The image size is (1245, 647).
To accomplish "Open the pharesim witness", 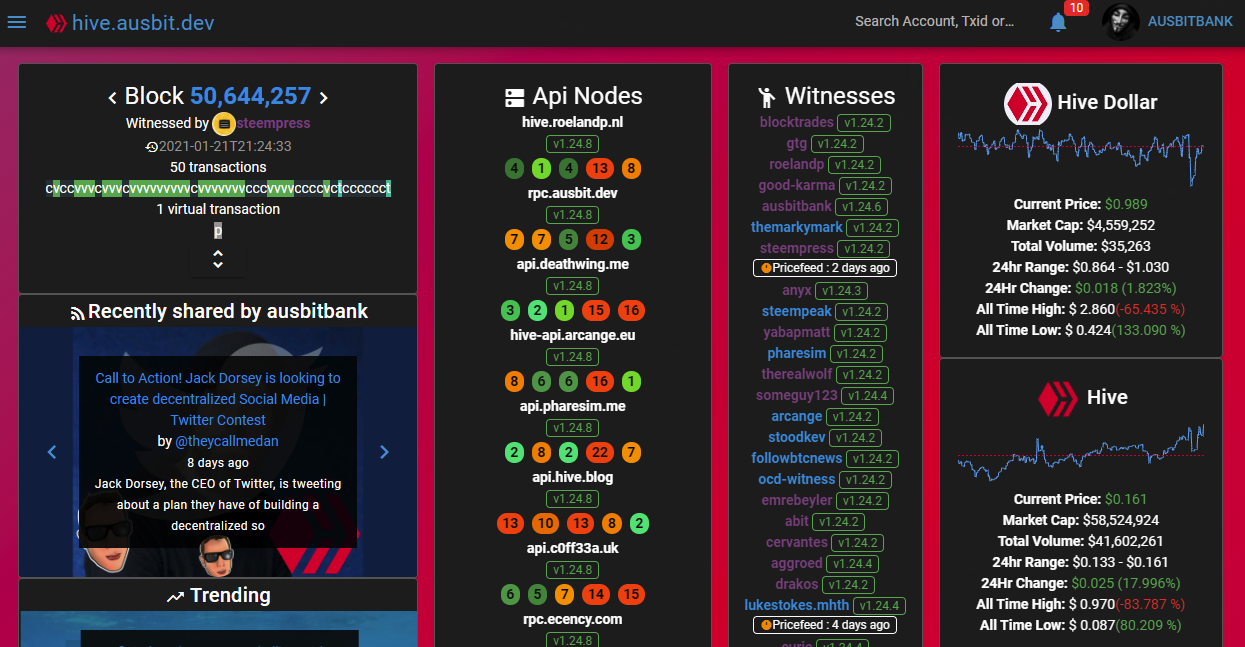I will click(797, 353).
